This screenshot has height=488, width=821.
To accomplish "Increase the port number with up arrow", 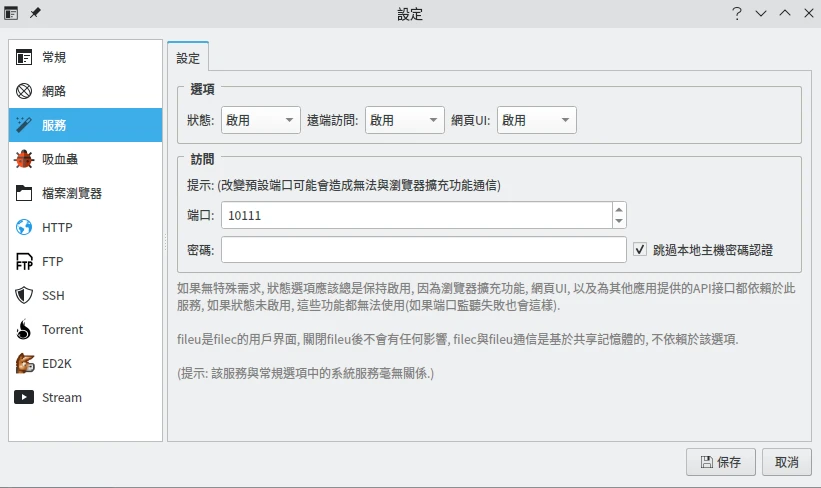I will [x=619, y=209].
